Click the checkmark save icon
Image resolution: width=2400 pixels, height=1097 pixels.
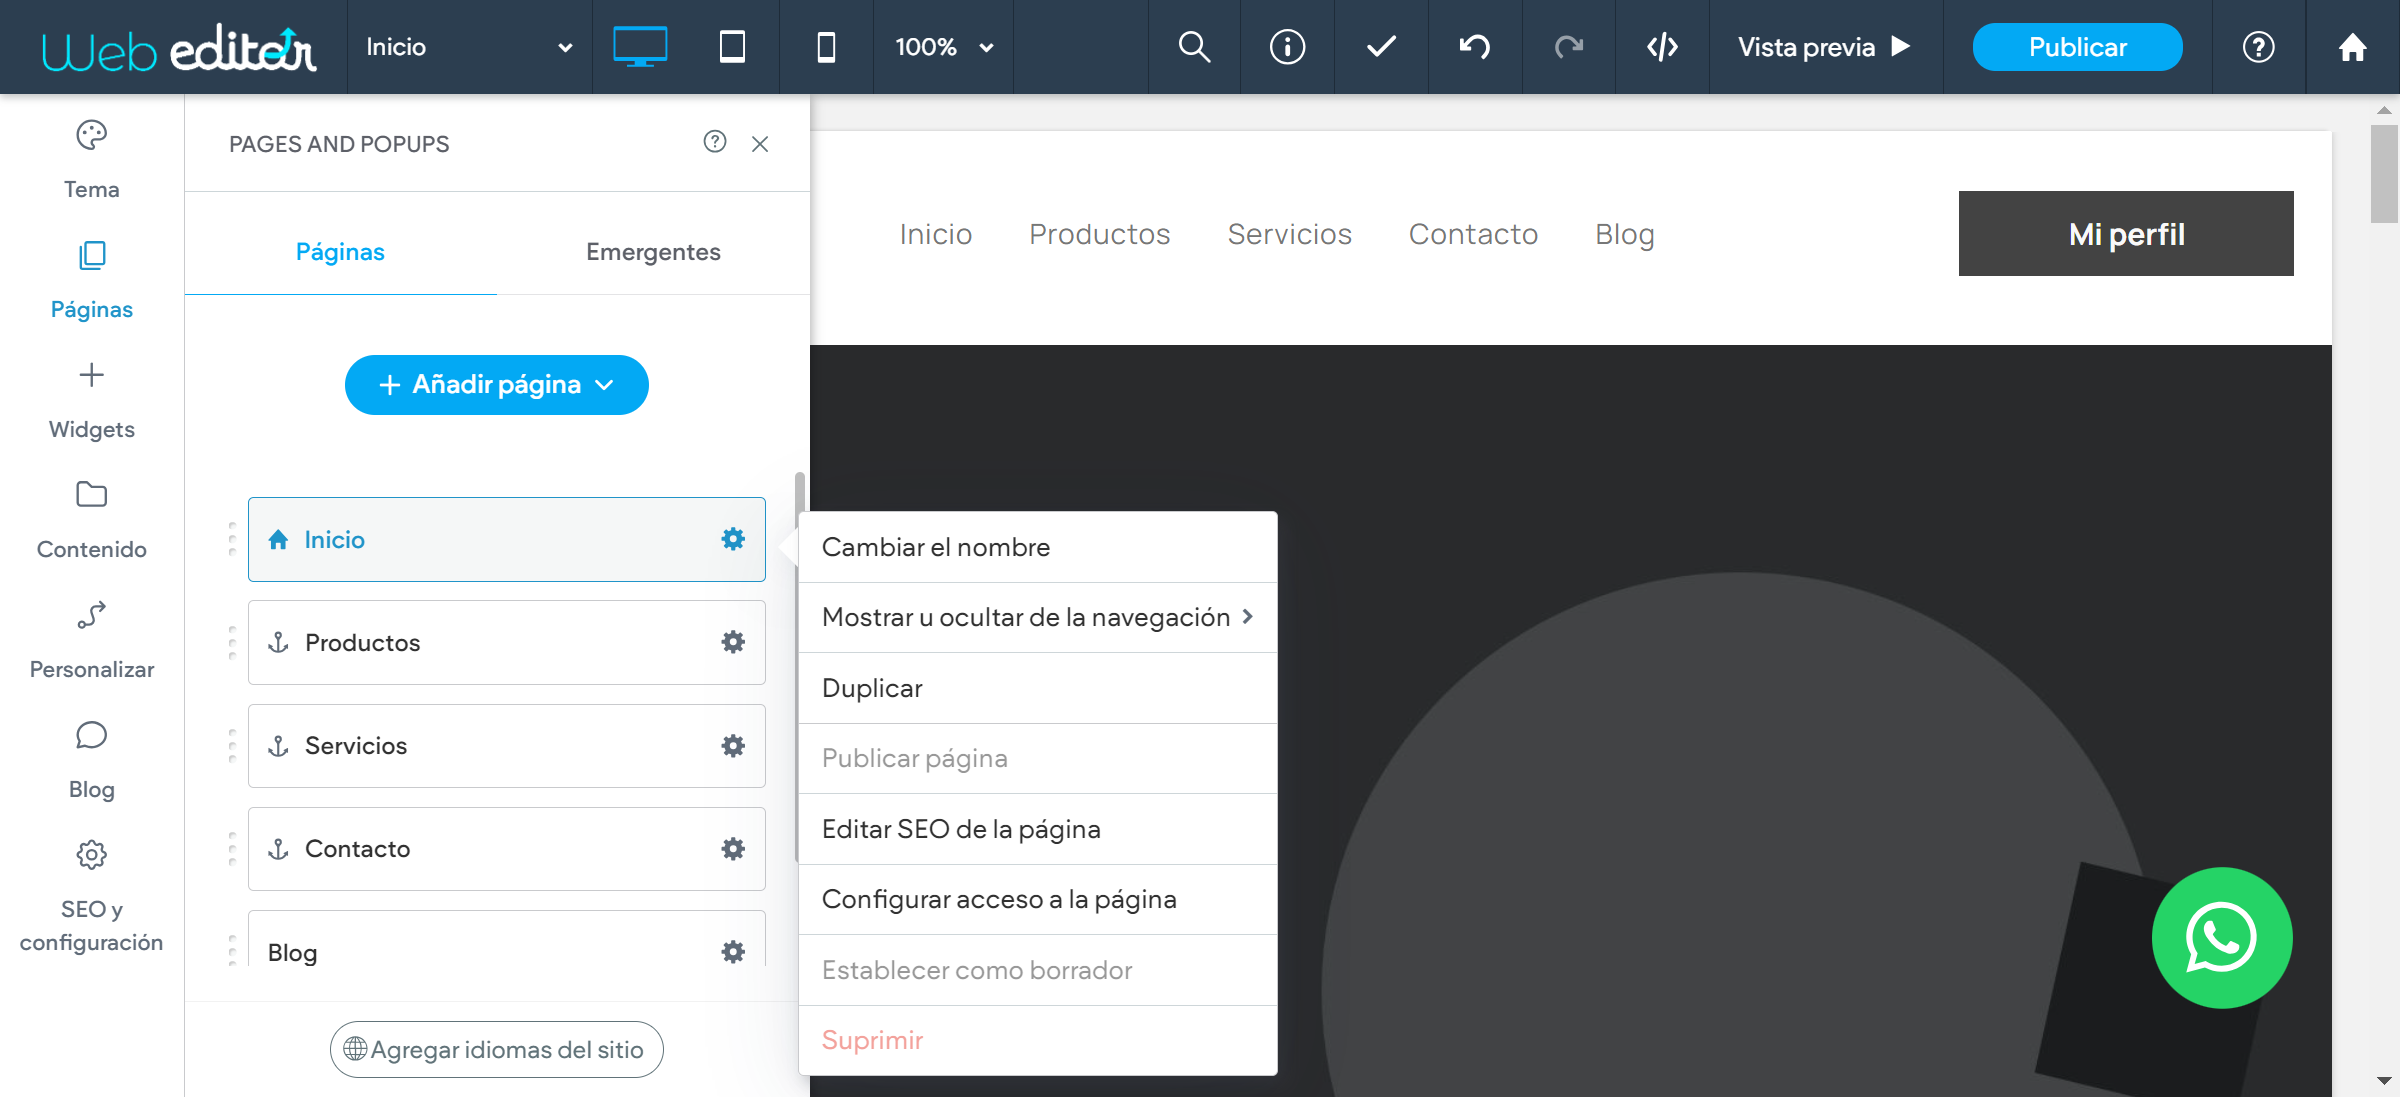1381,47
